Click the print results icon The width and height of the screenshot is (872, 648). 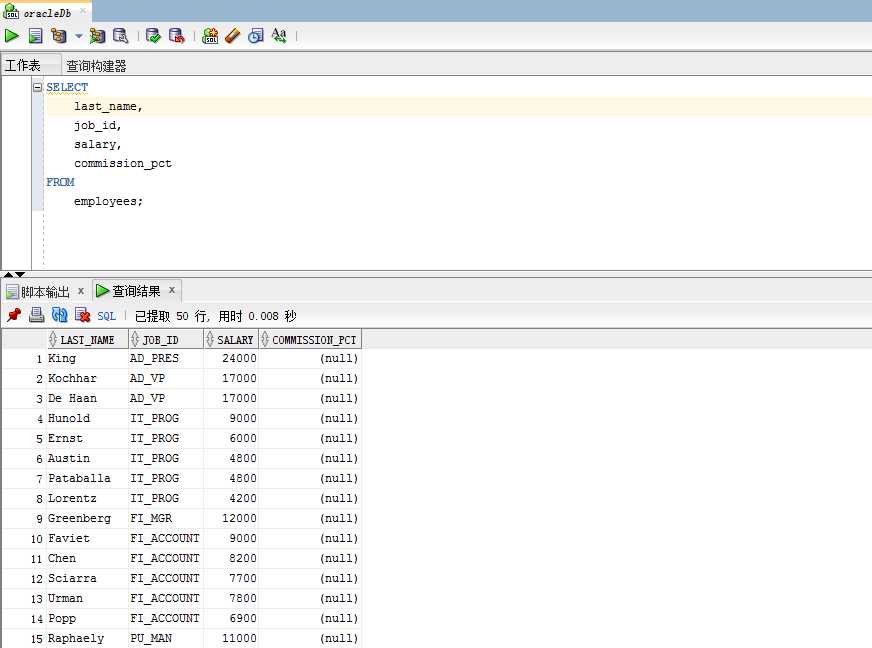[x=37, y=315]
